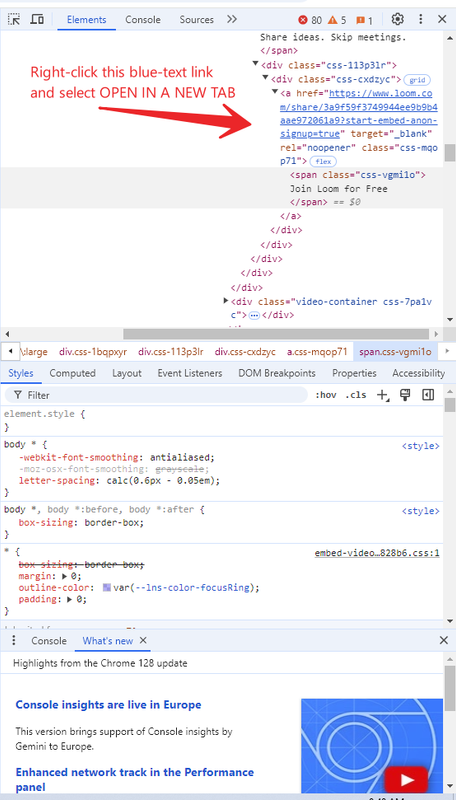
Task: Open the Console panel tab
Action: pos(143,20)
